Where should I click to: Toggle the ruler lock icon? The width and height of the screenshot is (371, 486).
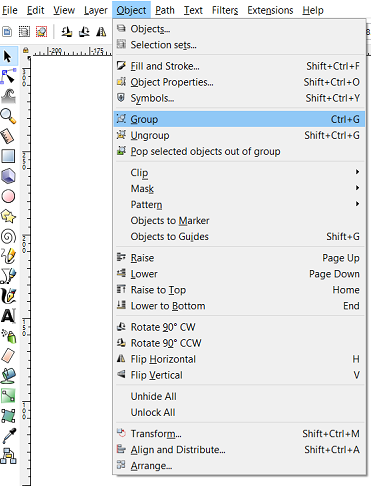tap(25, 50)
